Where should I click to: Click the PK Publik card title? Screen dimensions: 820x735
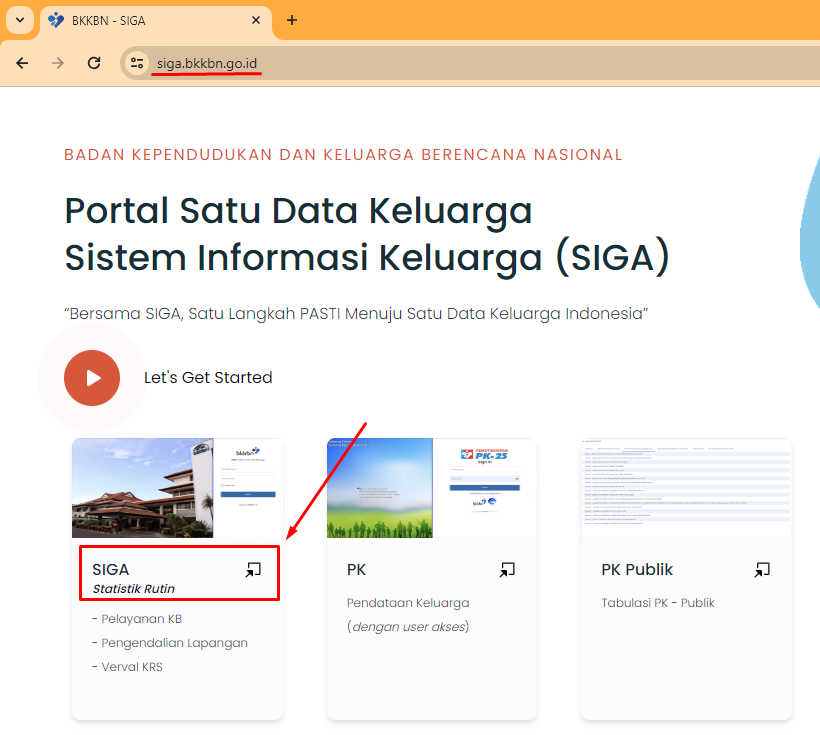tap(637, 569)
